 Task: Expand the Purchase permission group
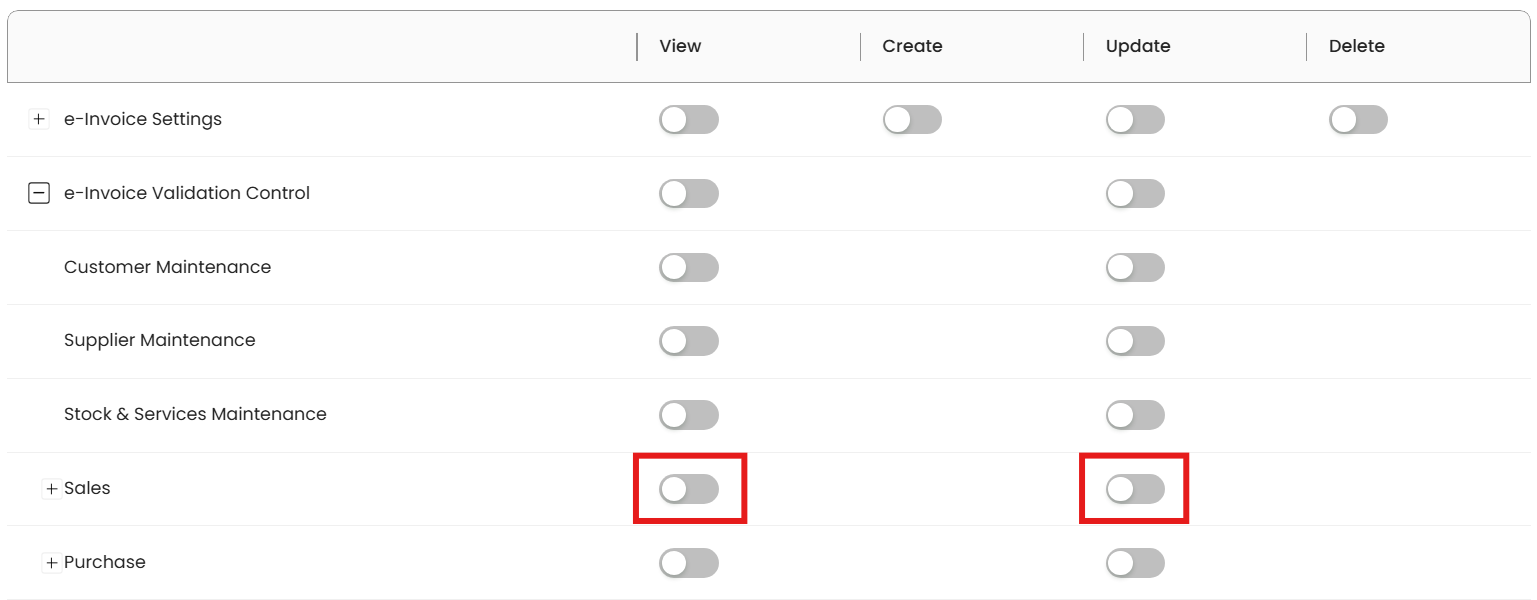coord(52,563)
